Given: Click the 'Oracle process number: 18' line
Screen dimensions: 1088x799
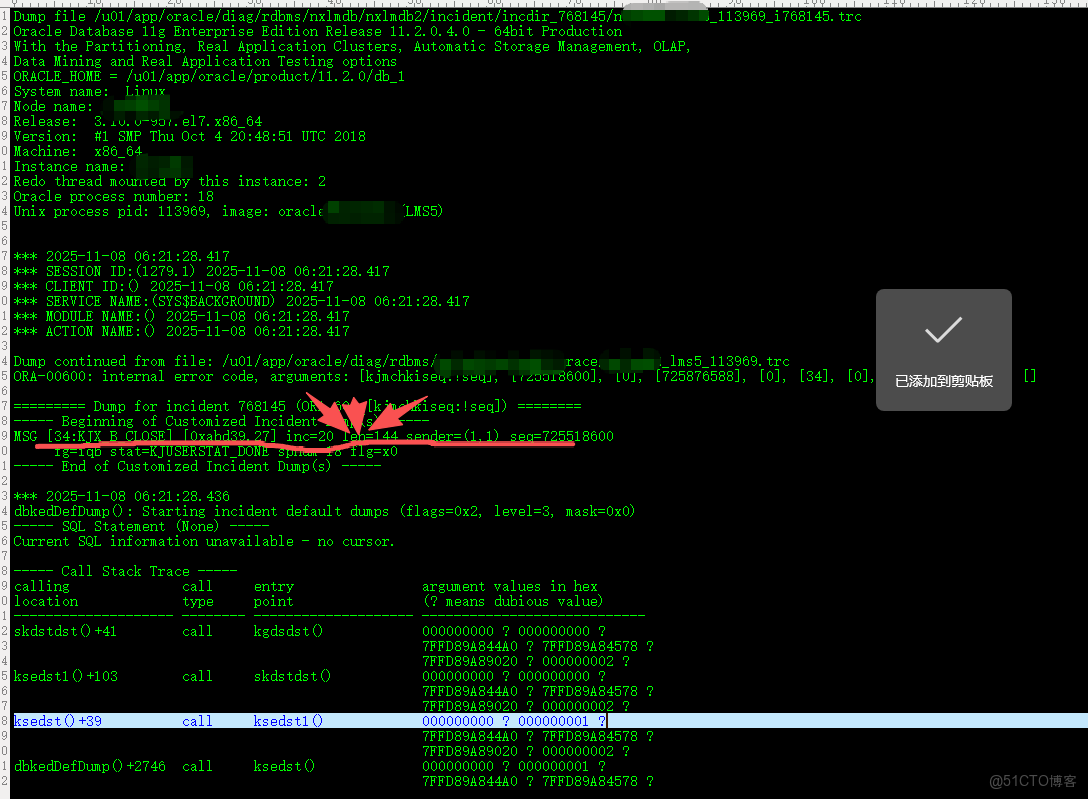Looking at the screenshot, I should (x=114, y=196).
